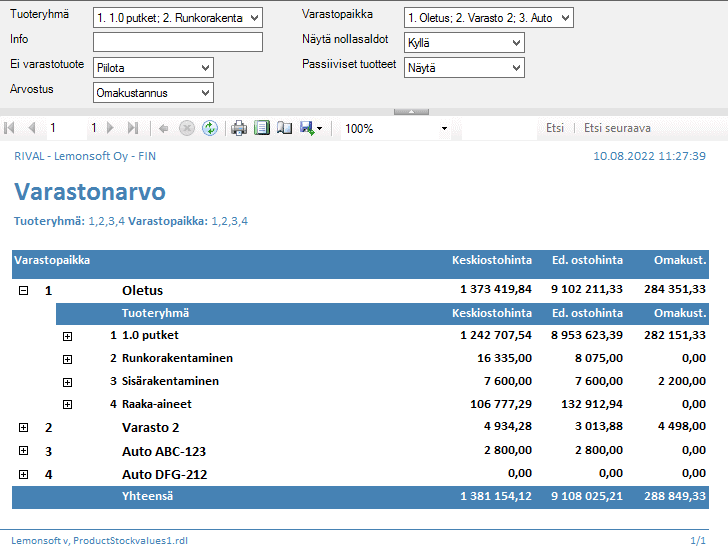Click the page setup icon
This screenshot has height=554, width=728.
point(284,128)
